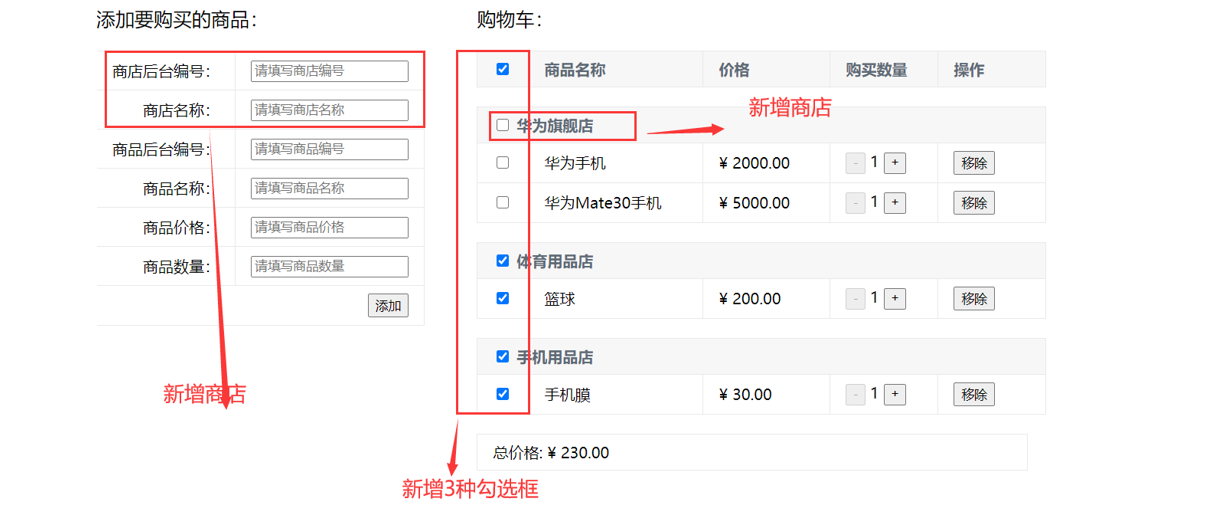Click the 商品名称 column header
1221x513 pixels.
(x=575, y=70)
